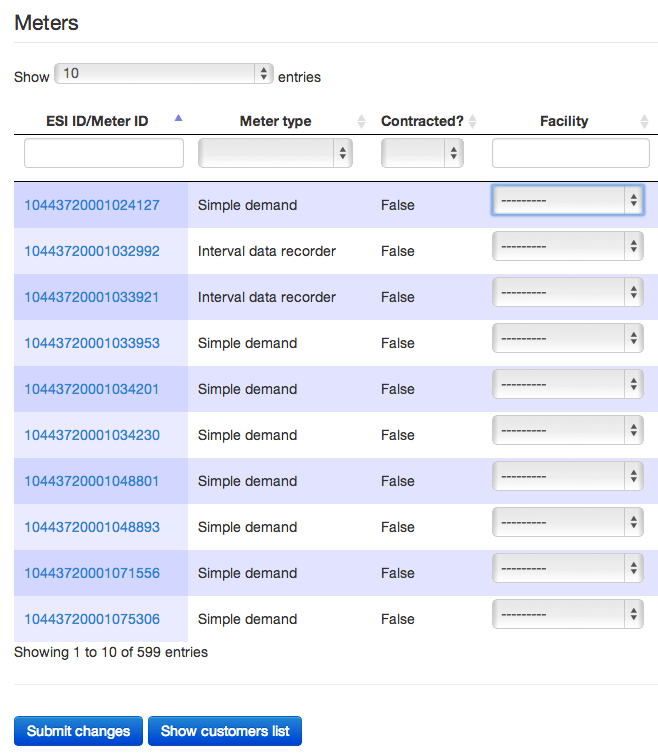The image size is (658, 756).
Task: Open meter link 10443720001024127
Action: point(92,205)
